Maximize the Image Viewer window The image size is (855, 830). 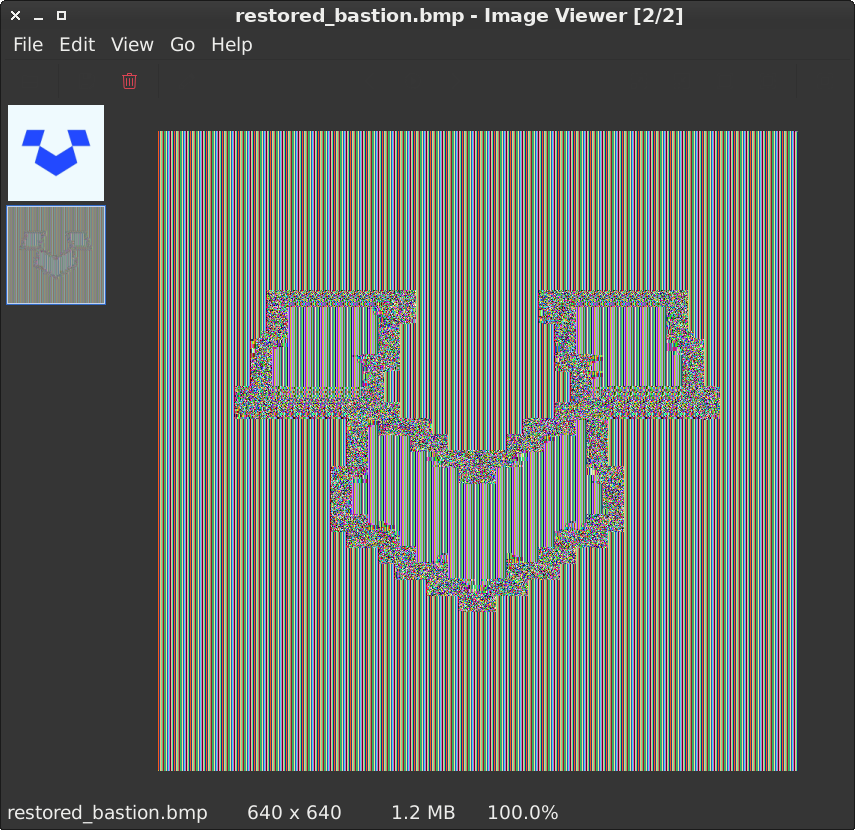(x=62, y=16)
